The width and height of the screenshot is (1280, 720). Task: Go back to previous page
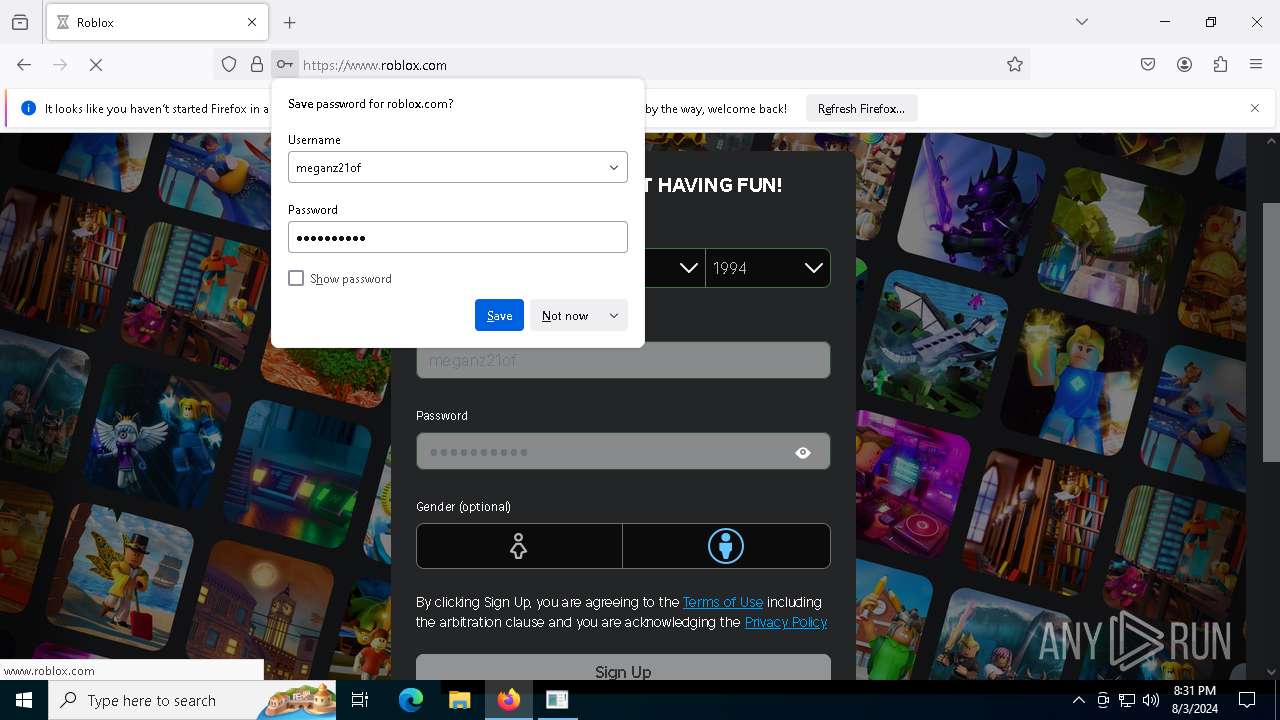[x=24, y=65]
